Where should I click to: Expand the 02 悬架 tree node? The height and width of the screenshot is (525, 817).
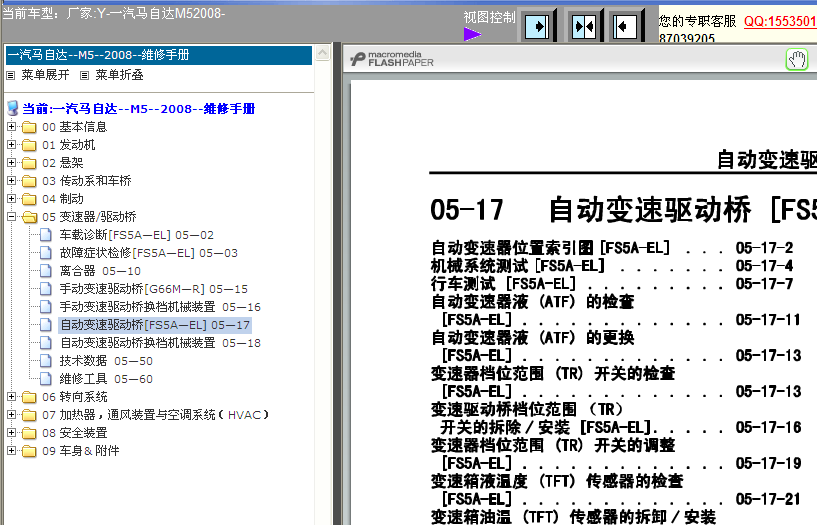coord(11,162)
